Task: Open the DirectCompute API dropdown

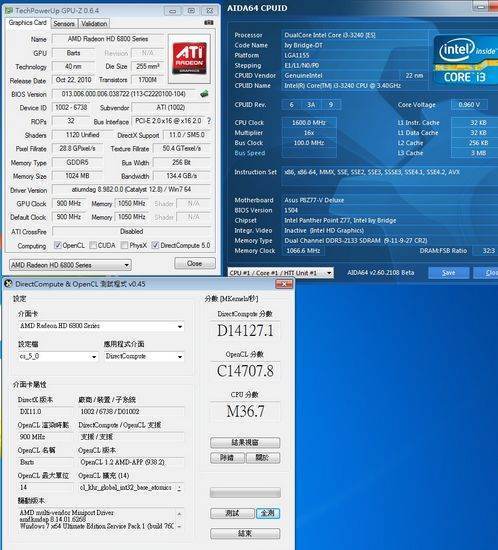Action: [x=144, y=356]
